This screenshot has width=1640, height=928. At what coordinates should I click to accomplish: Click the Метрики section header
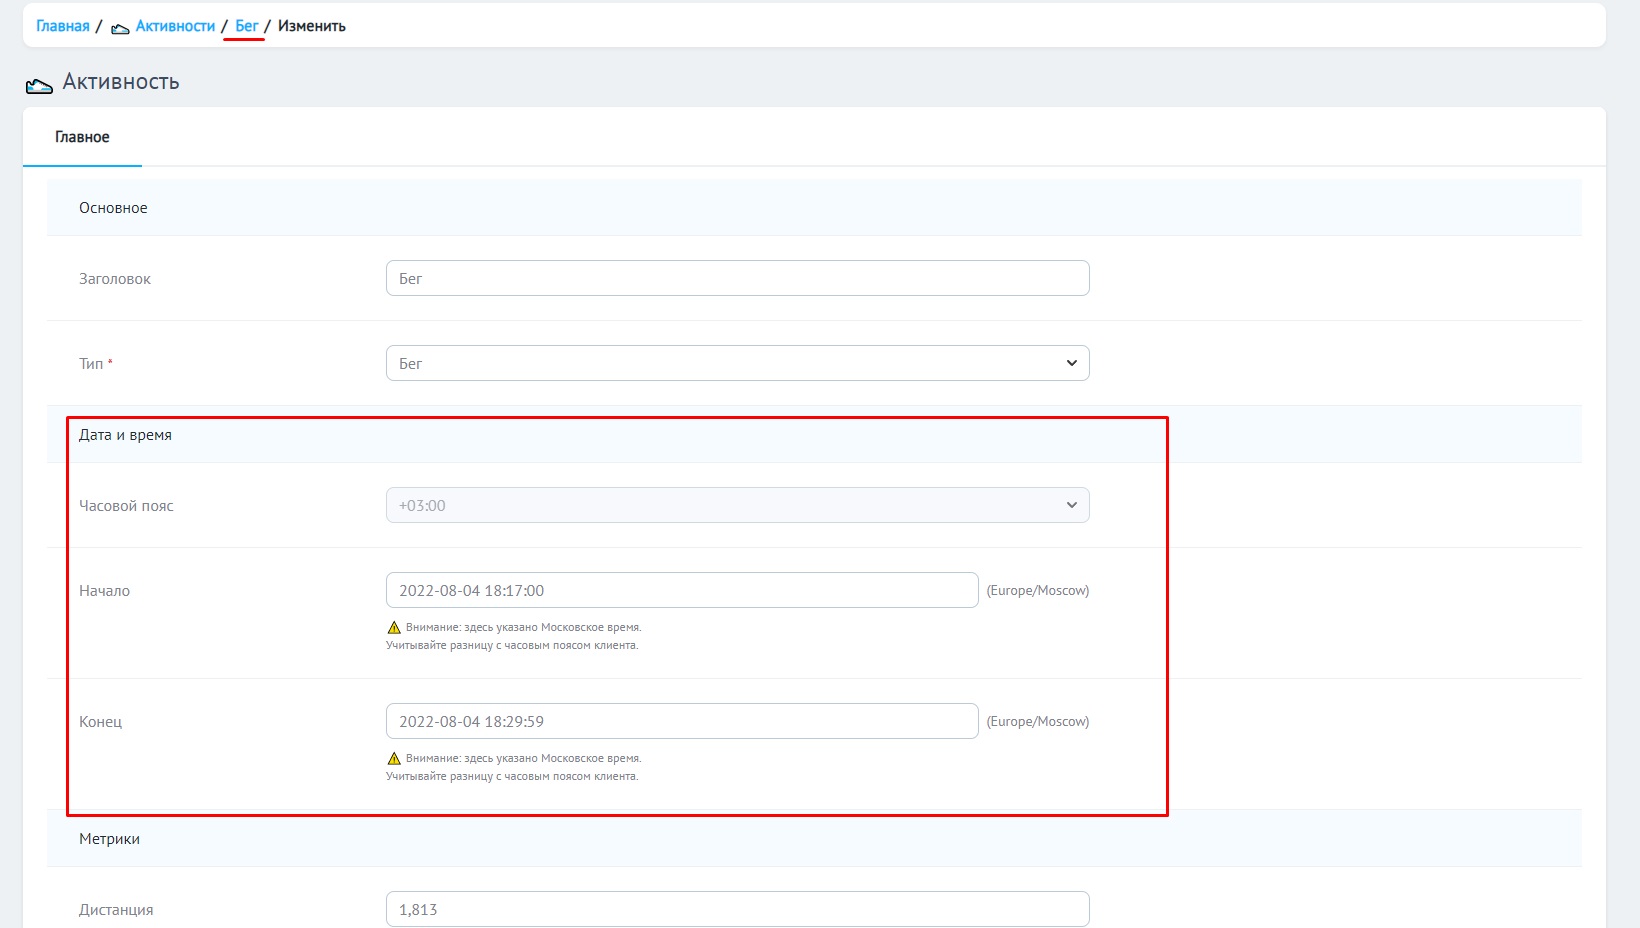(x=109, y=839)
